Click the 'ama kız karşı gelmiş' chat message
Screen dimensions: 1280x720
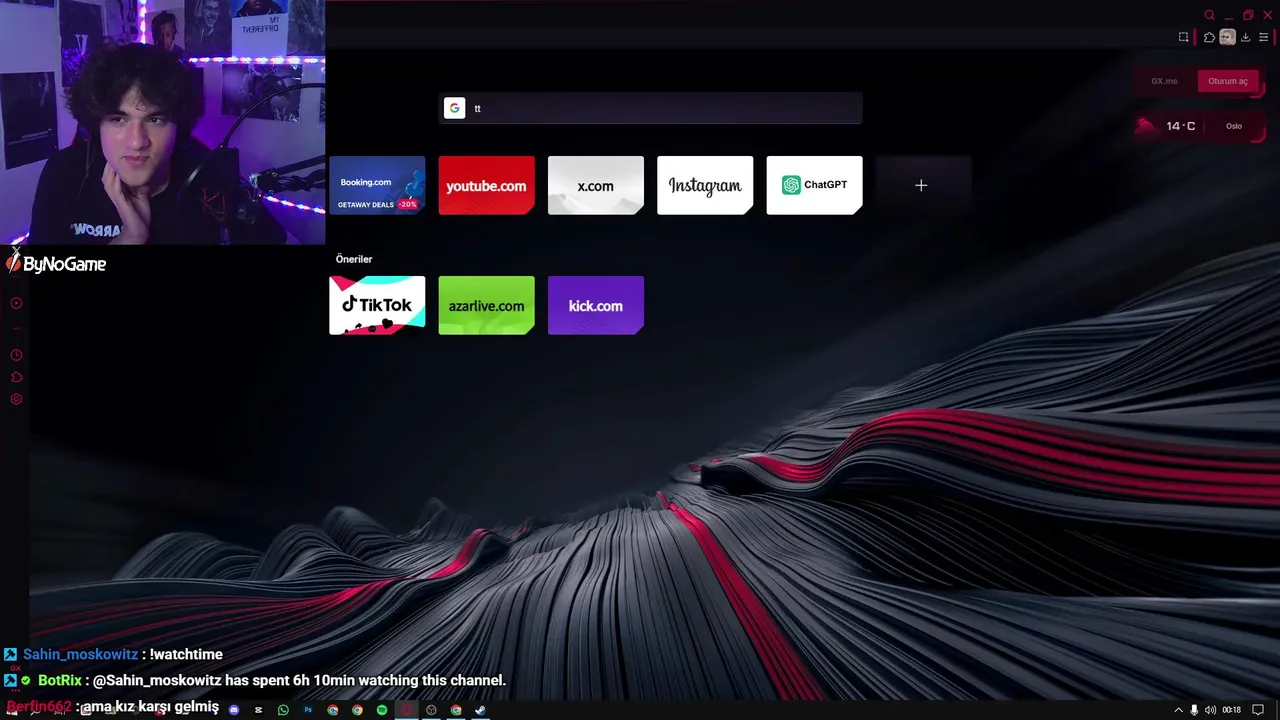click(150, 707)
